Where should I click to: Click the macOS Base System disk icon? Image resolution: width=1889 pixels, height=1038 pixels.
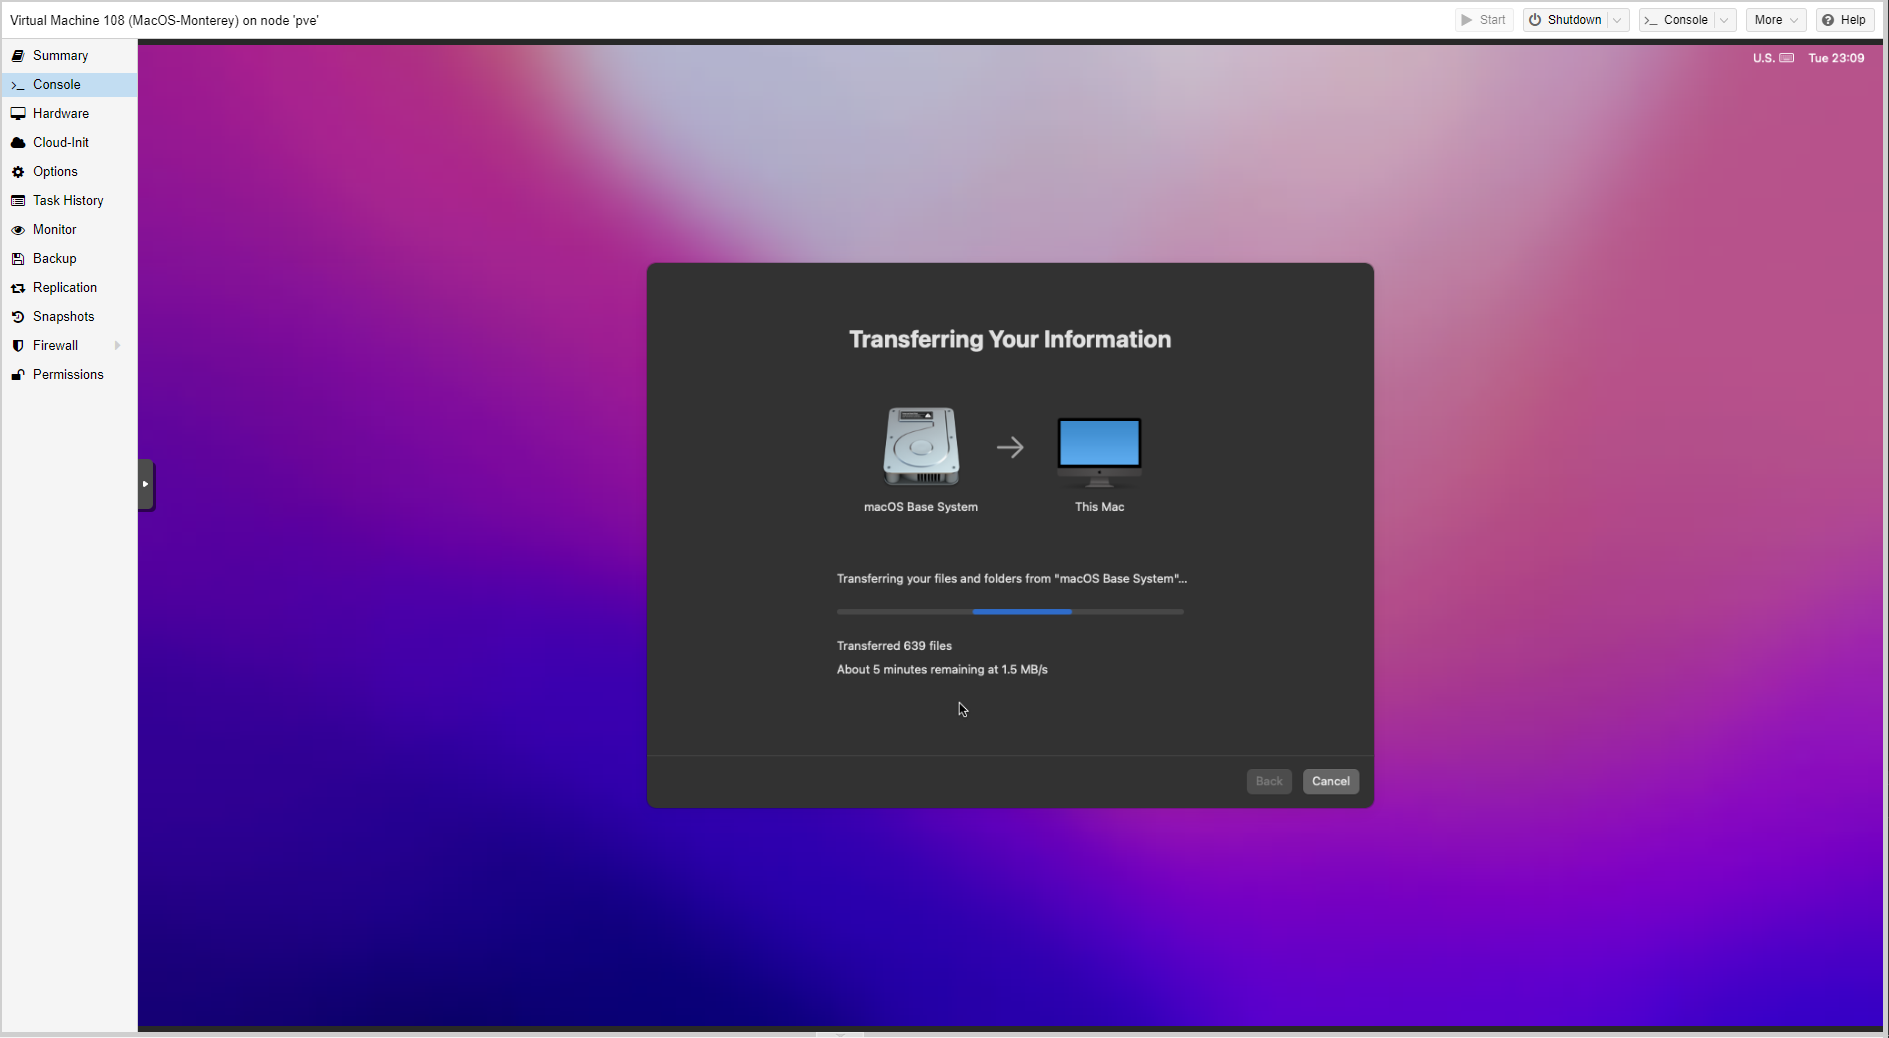click(921, 446)
